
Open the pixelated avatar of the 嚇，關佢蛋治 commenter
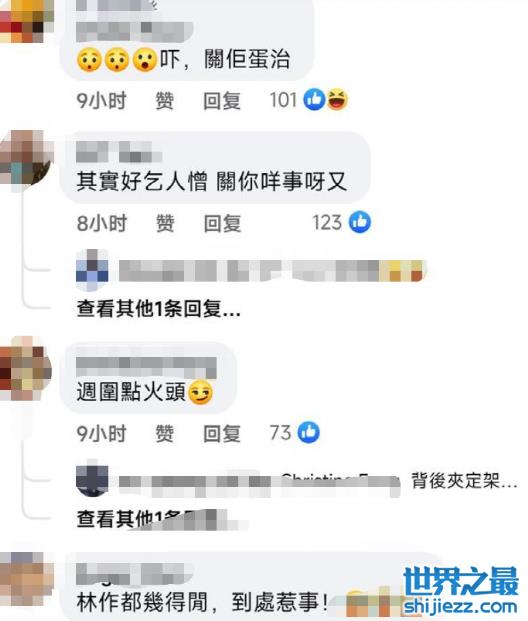click(x=27, y=21)
